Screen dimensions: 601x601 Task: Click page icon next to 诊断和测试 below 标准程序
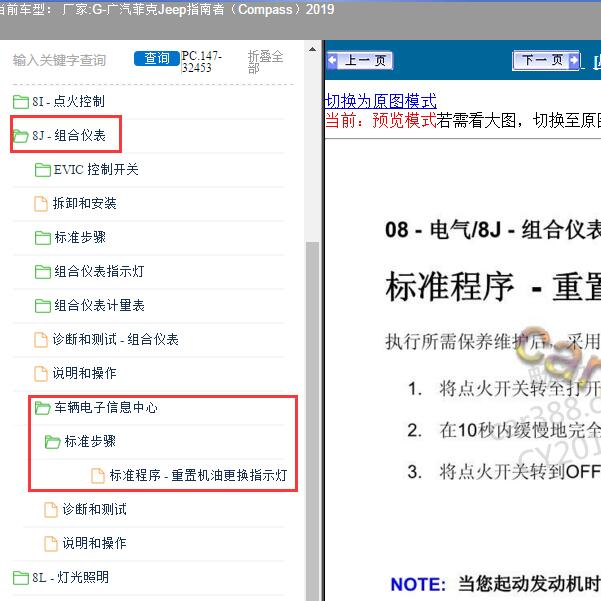(x=51, y=510)
